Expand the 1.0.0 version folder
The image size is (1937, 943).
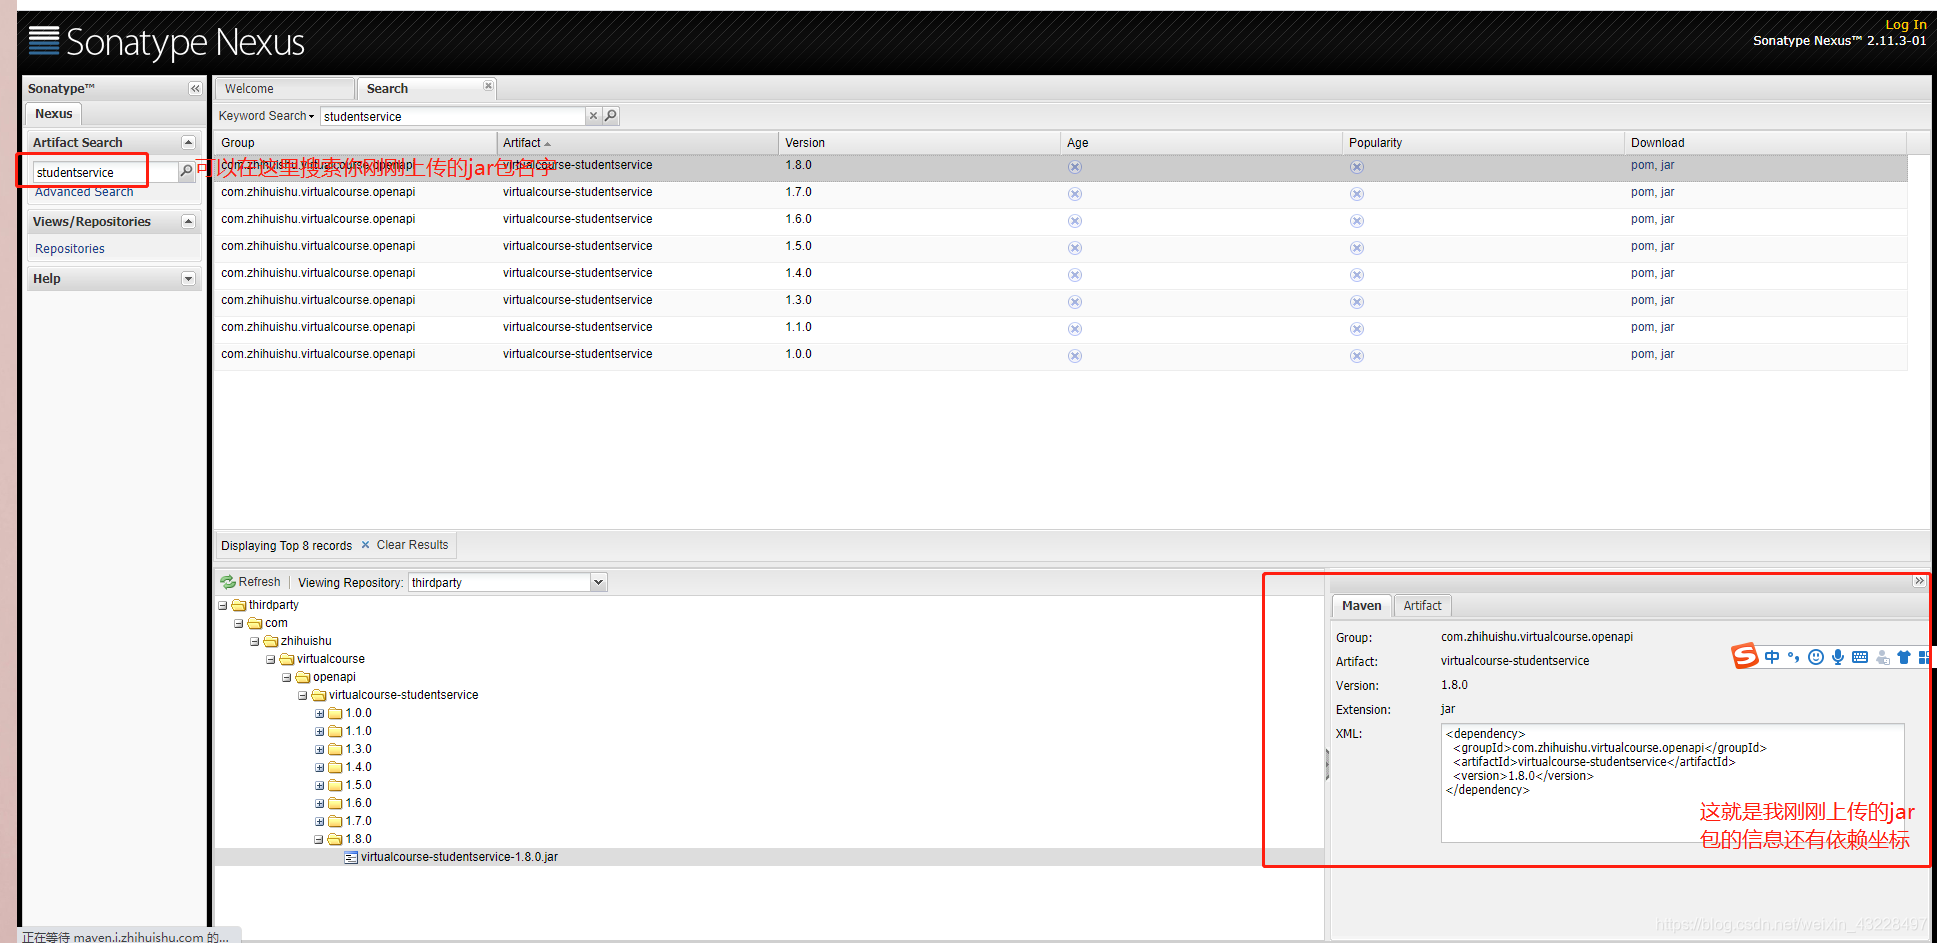pos(320,714)
